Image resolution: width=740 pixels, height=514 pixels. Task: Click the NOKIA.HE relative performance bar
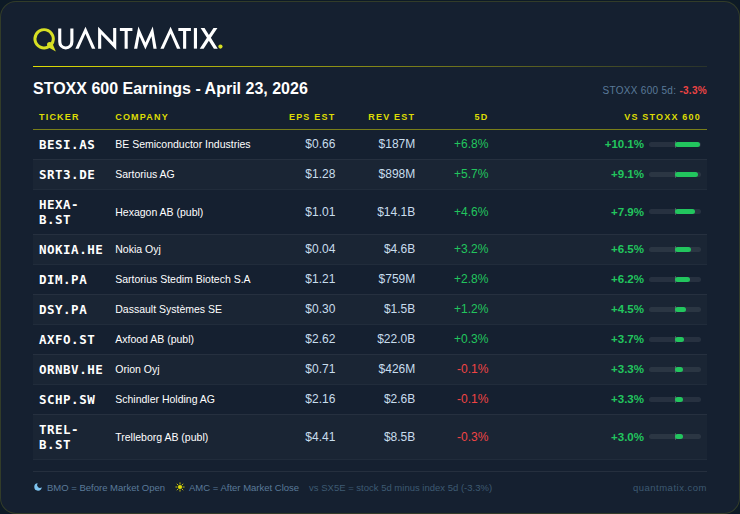[675, 249]
